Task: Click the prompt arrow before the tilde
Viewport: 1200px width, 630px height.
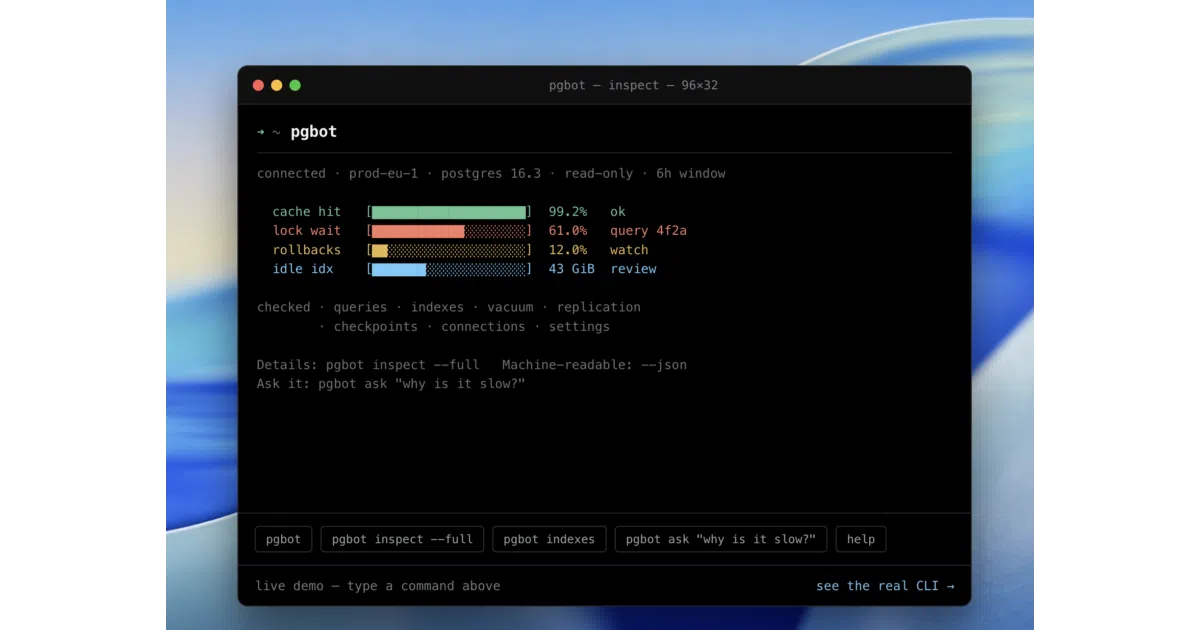Action: click(261, 132)
